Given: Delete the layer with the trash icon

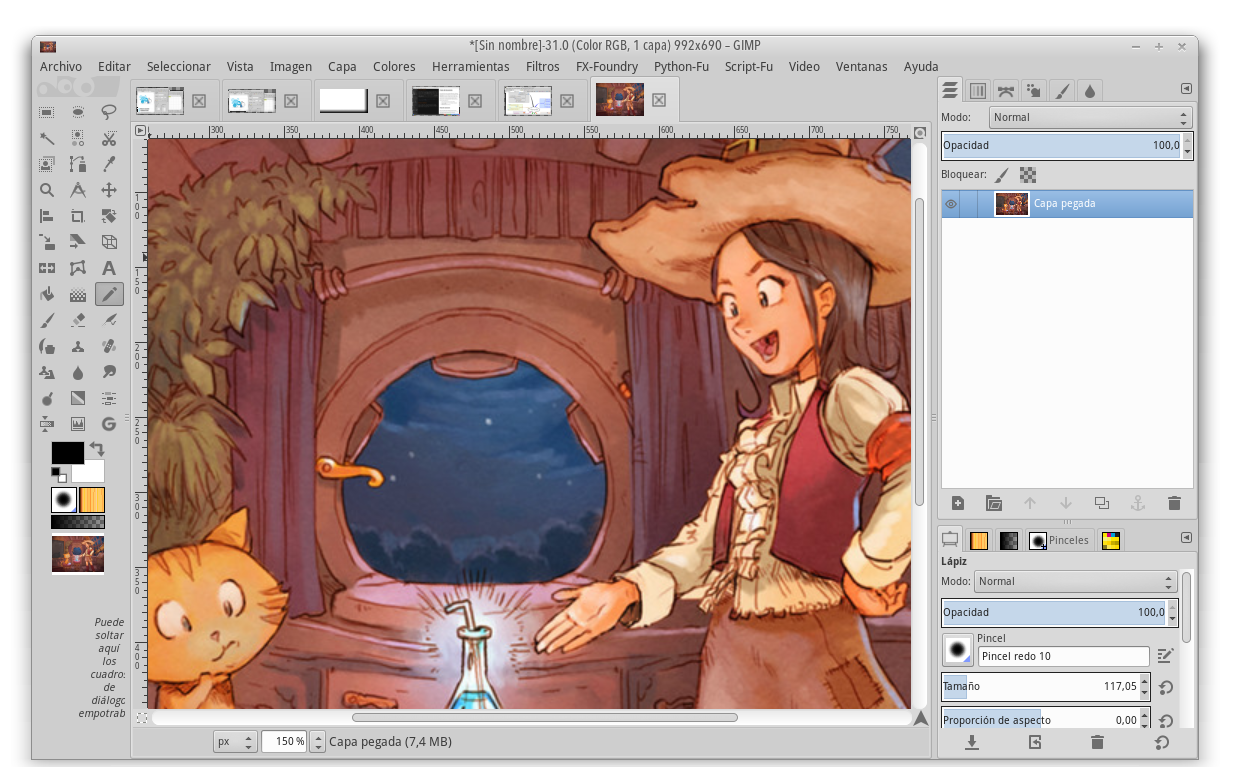Looking at the screenshot, I should click(1174, 503).
